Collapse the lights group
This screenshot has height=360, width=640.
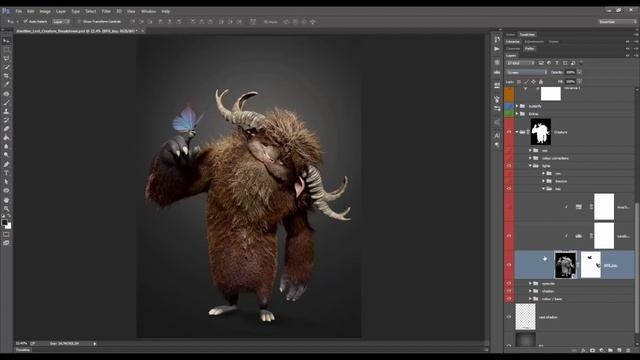[530, 166]
